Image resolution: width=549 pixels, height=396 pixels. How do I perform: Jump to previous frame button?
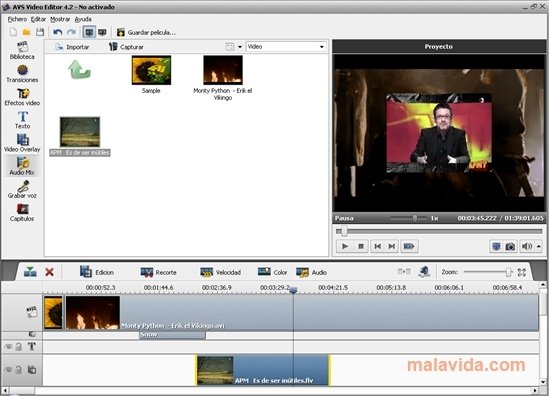point(377,246)
